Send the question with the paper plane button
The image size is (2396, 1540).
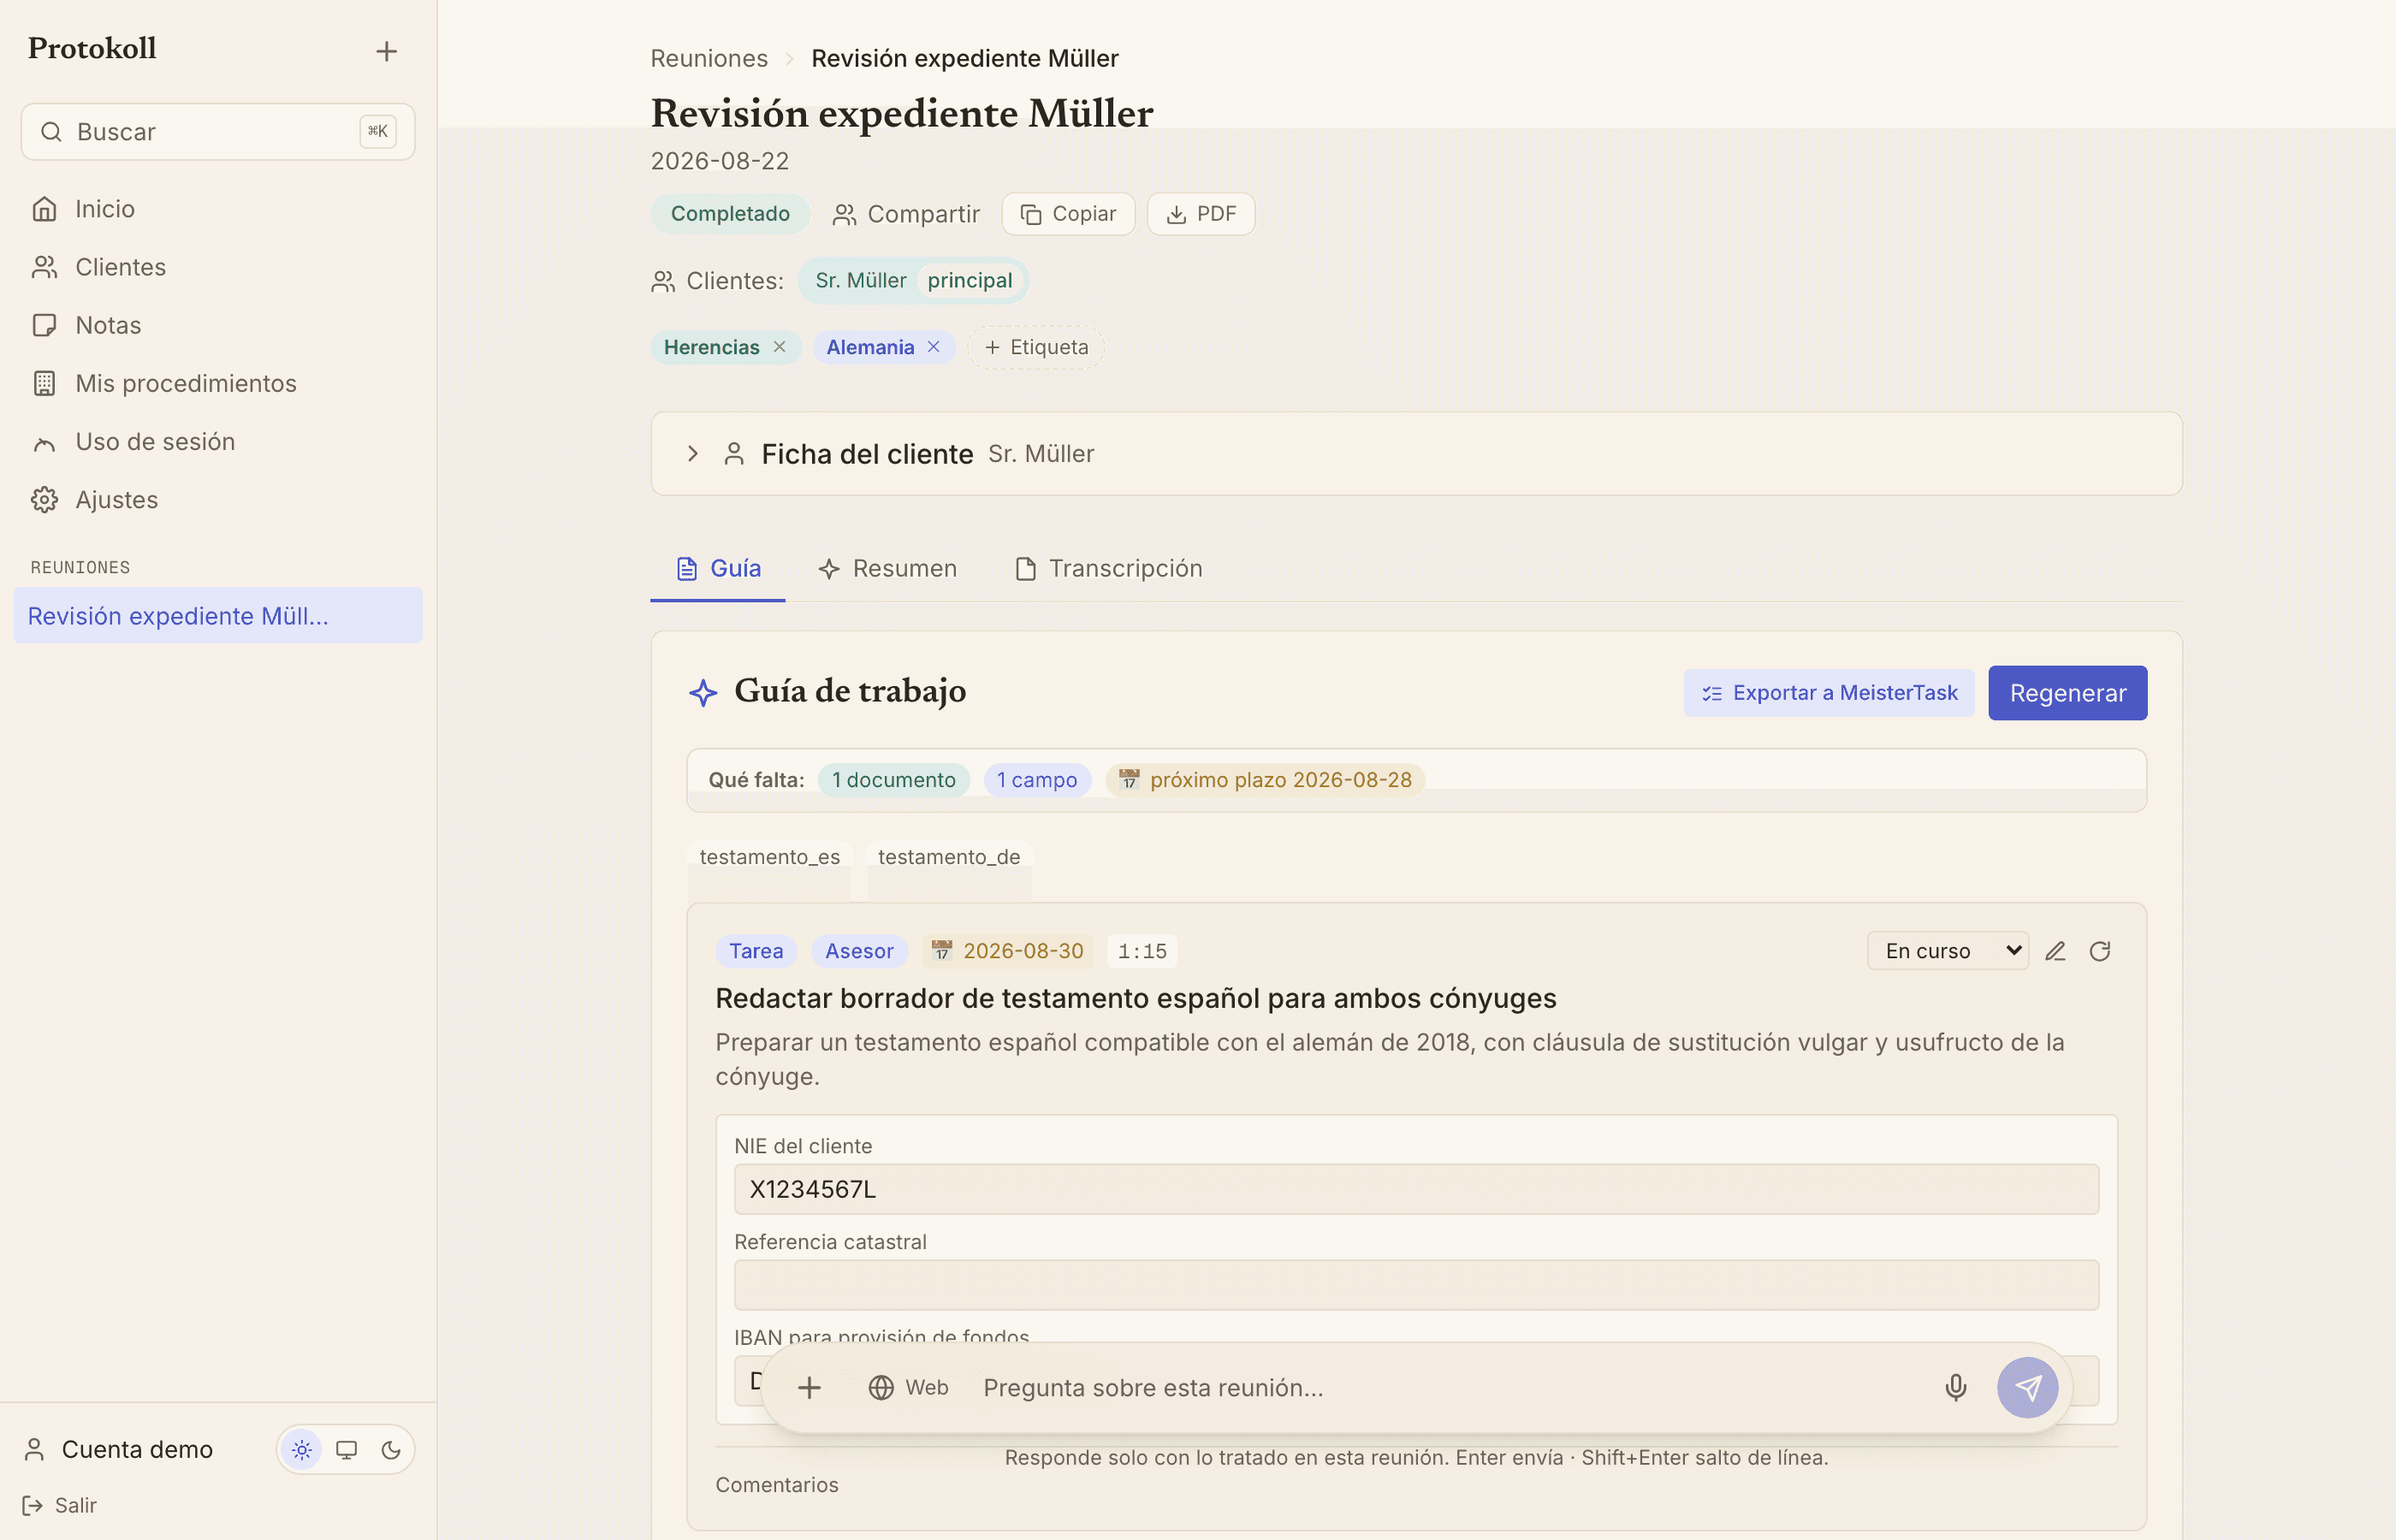click(2027, 1387)
